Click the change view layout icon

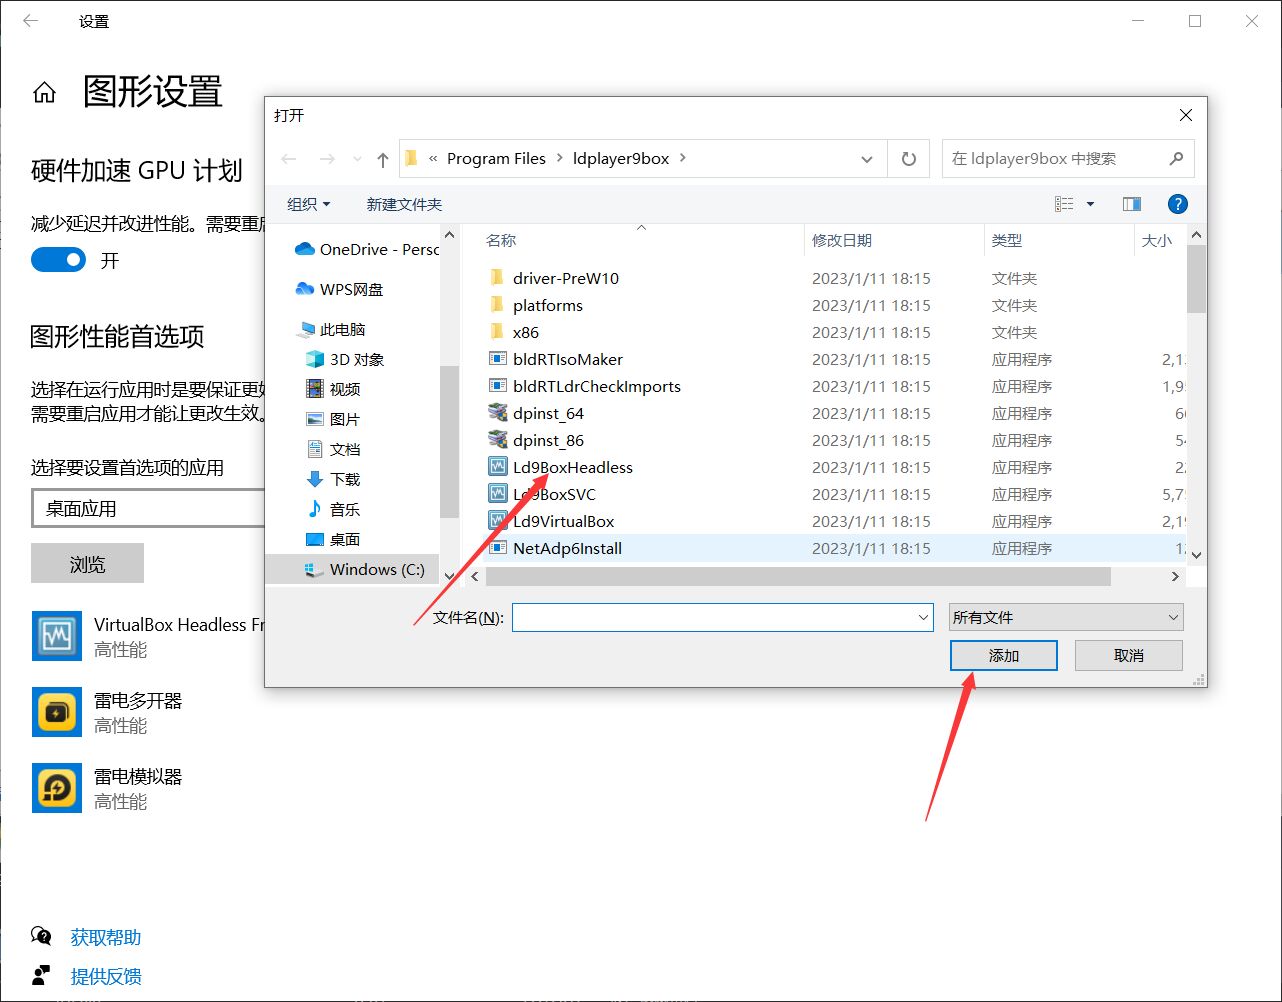pyautogui.click(x=1064, y=204)
